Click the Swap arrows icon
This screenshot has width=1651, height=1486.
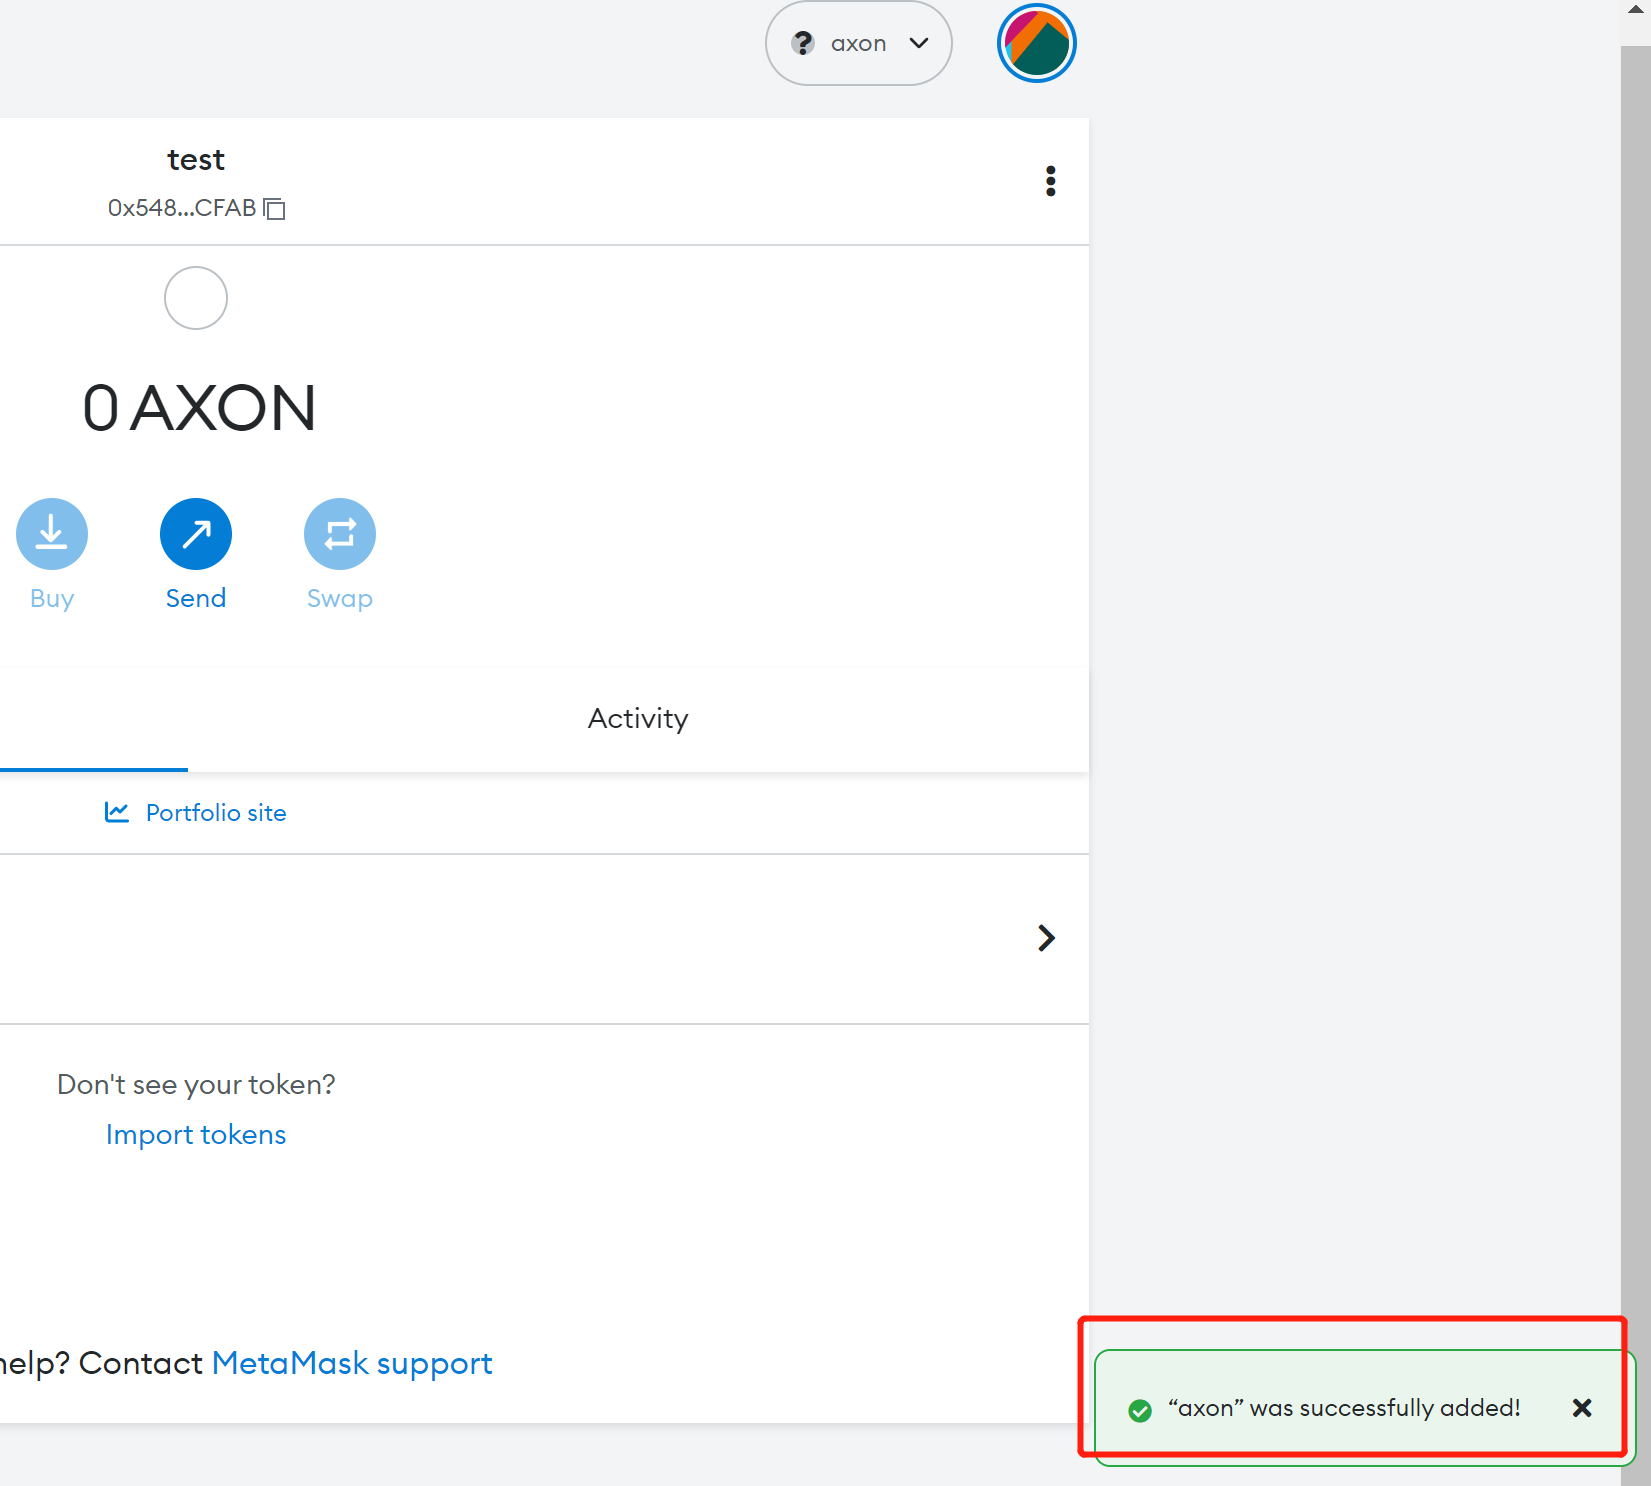click(340, 534)
